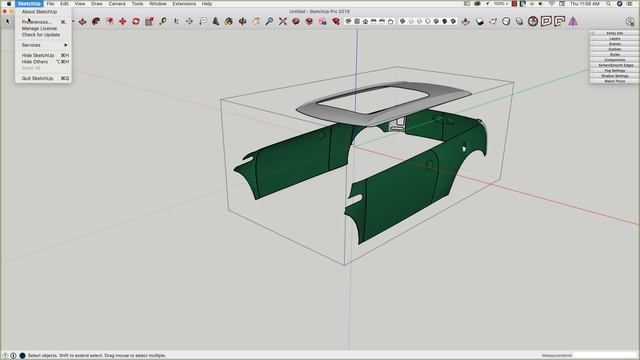
Task: Expand the Styles panel
Action: pos(615,54)
